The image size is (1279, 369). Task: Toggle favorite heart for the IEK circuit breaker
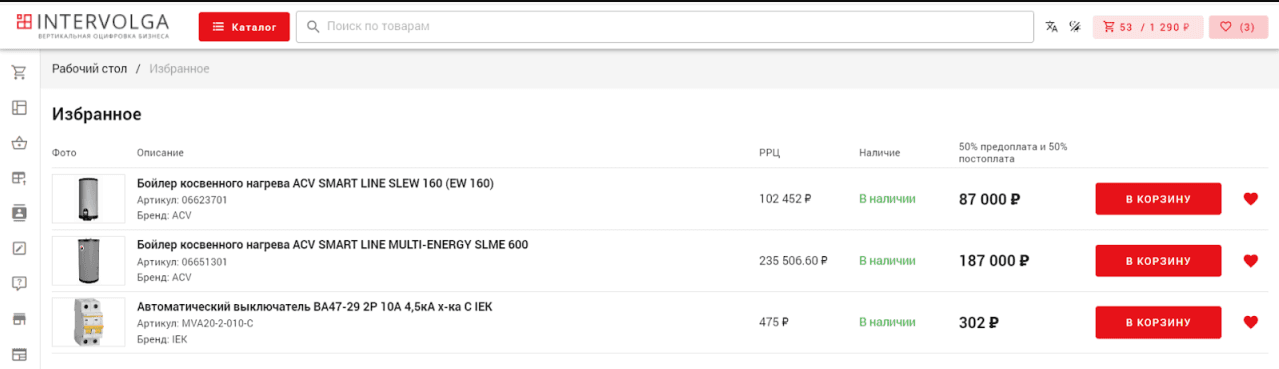1250,322
